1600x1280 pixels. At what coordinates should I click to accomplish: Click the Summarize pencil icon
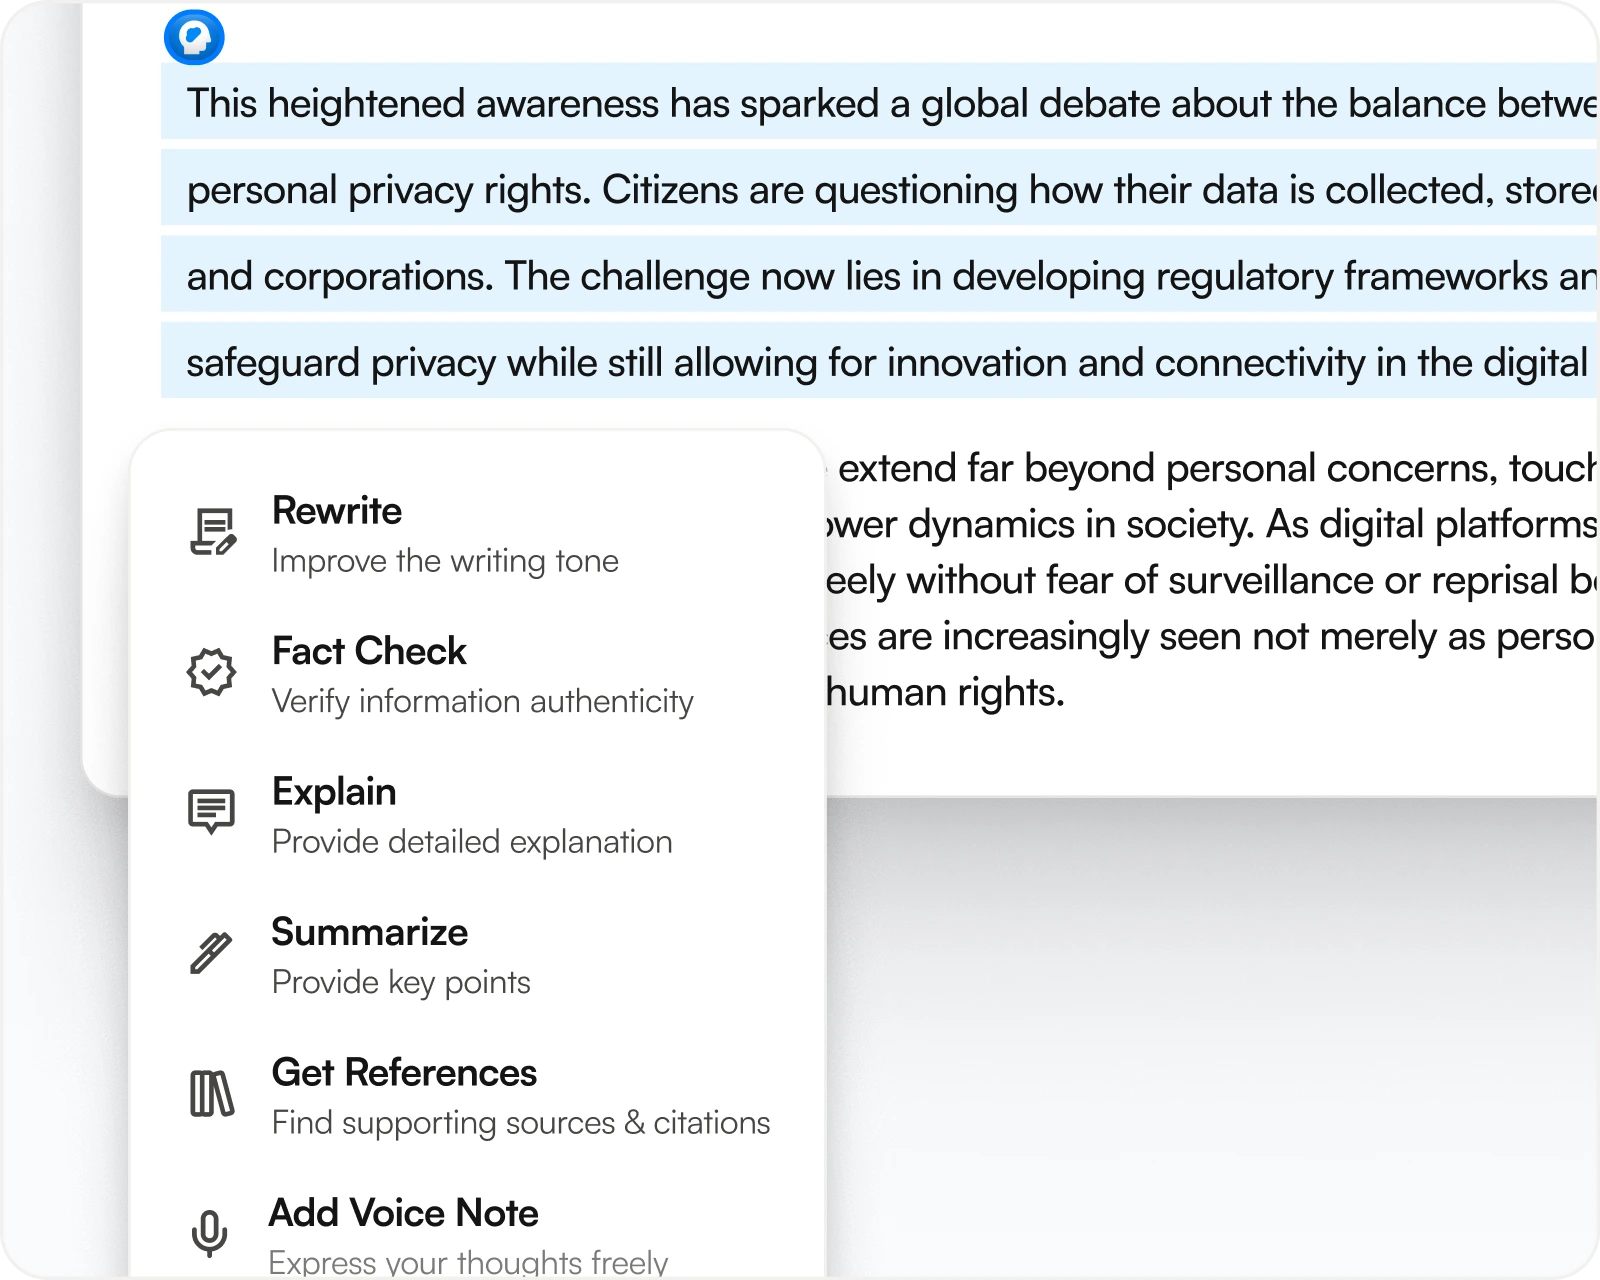coord(211,953)
